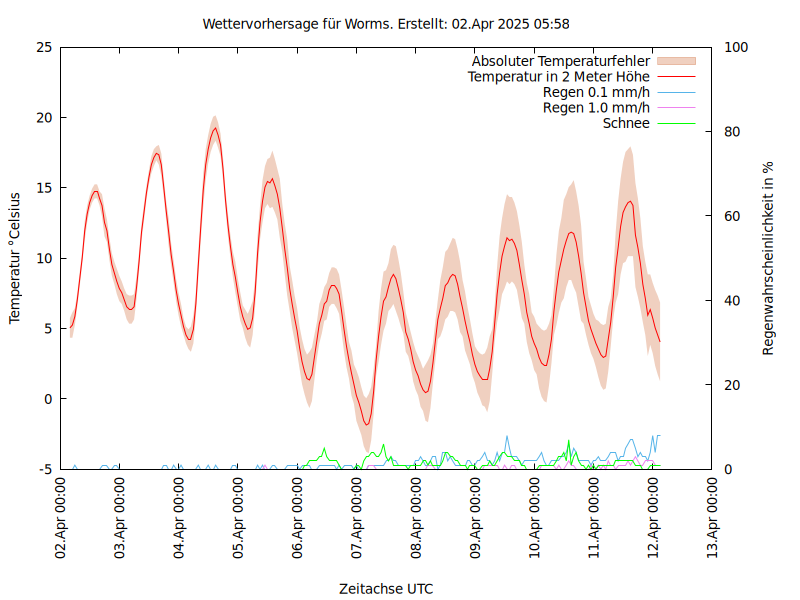Select the "13.Apr 00:00" x-axis tick label
Viewport: 800px width, 600px height.
pos(713,520)
